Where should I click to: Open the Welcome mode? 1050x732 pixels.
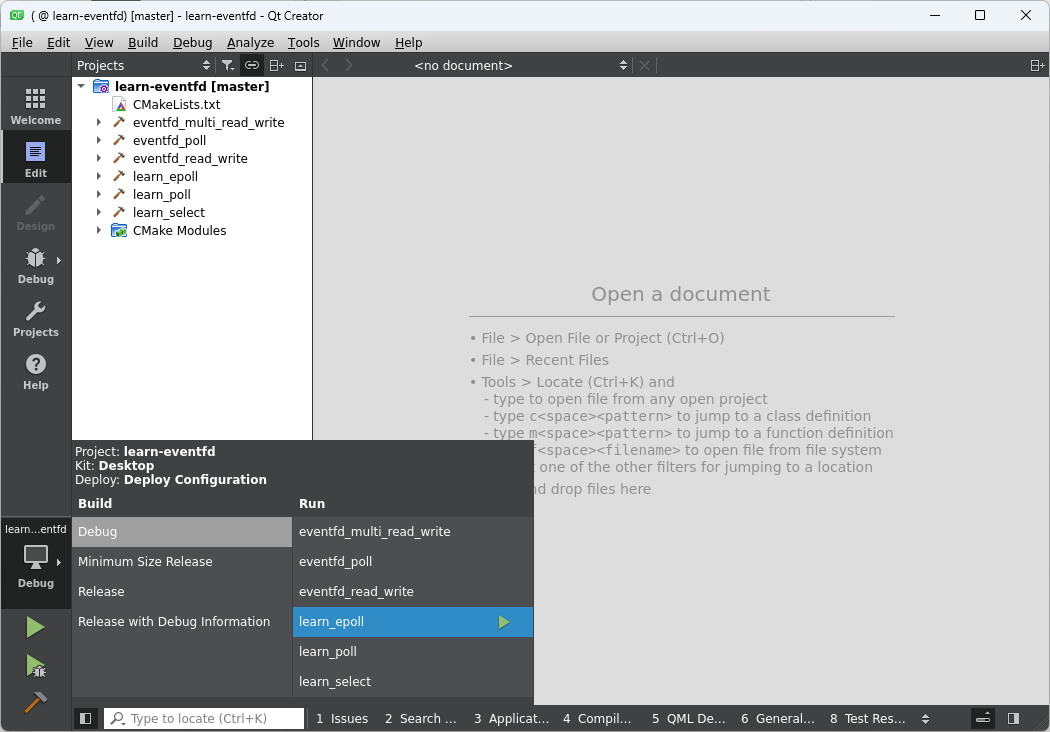click(x=35, y=106)
